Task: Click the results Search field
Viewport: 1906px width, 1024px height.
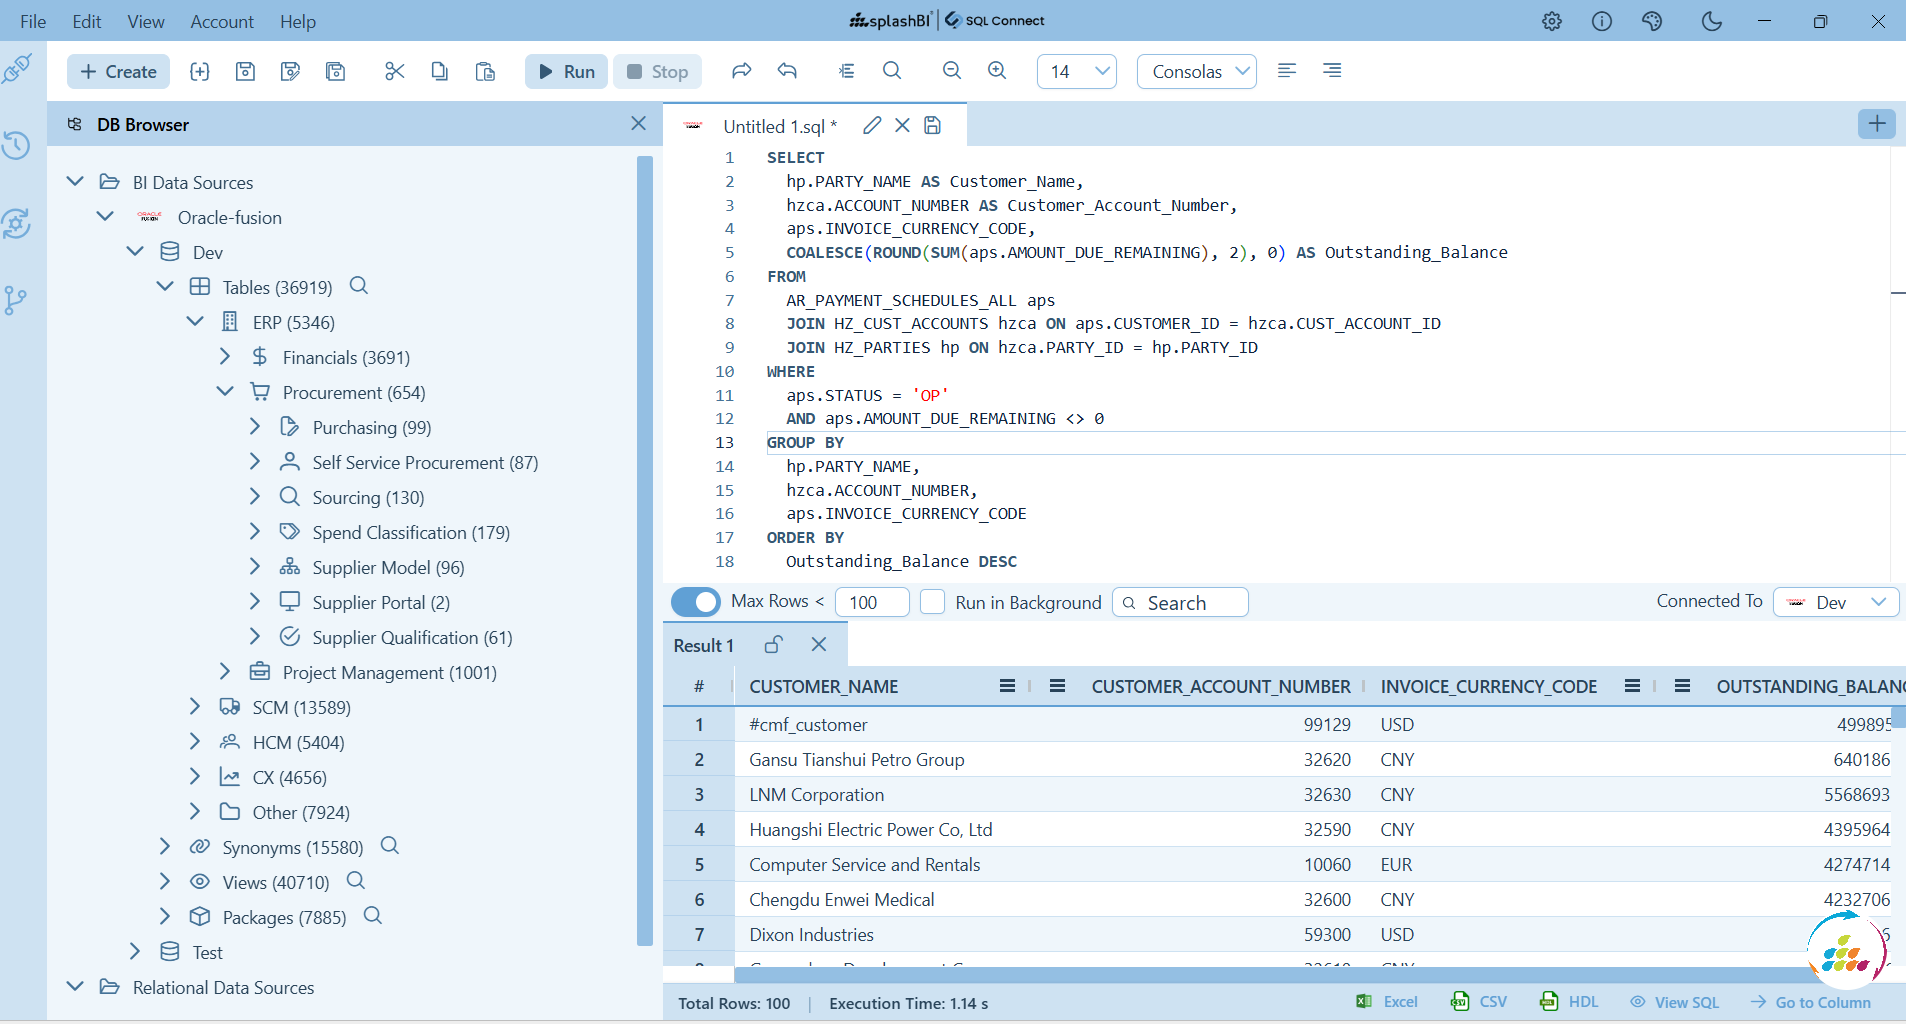Action: pos(1180,602)
